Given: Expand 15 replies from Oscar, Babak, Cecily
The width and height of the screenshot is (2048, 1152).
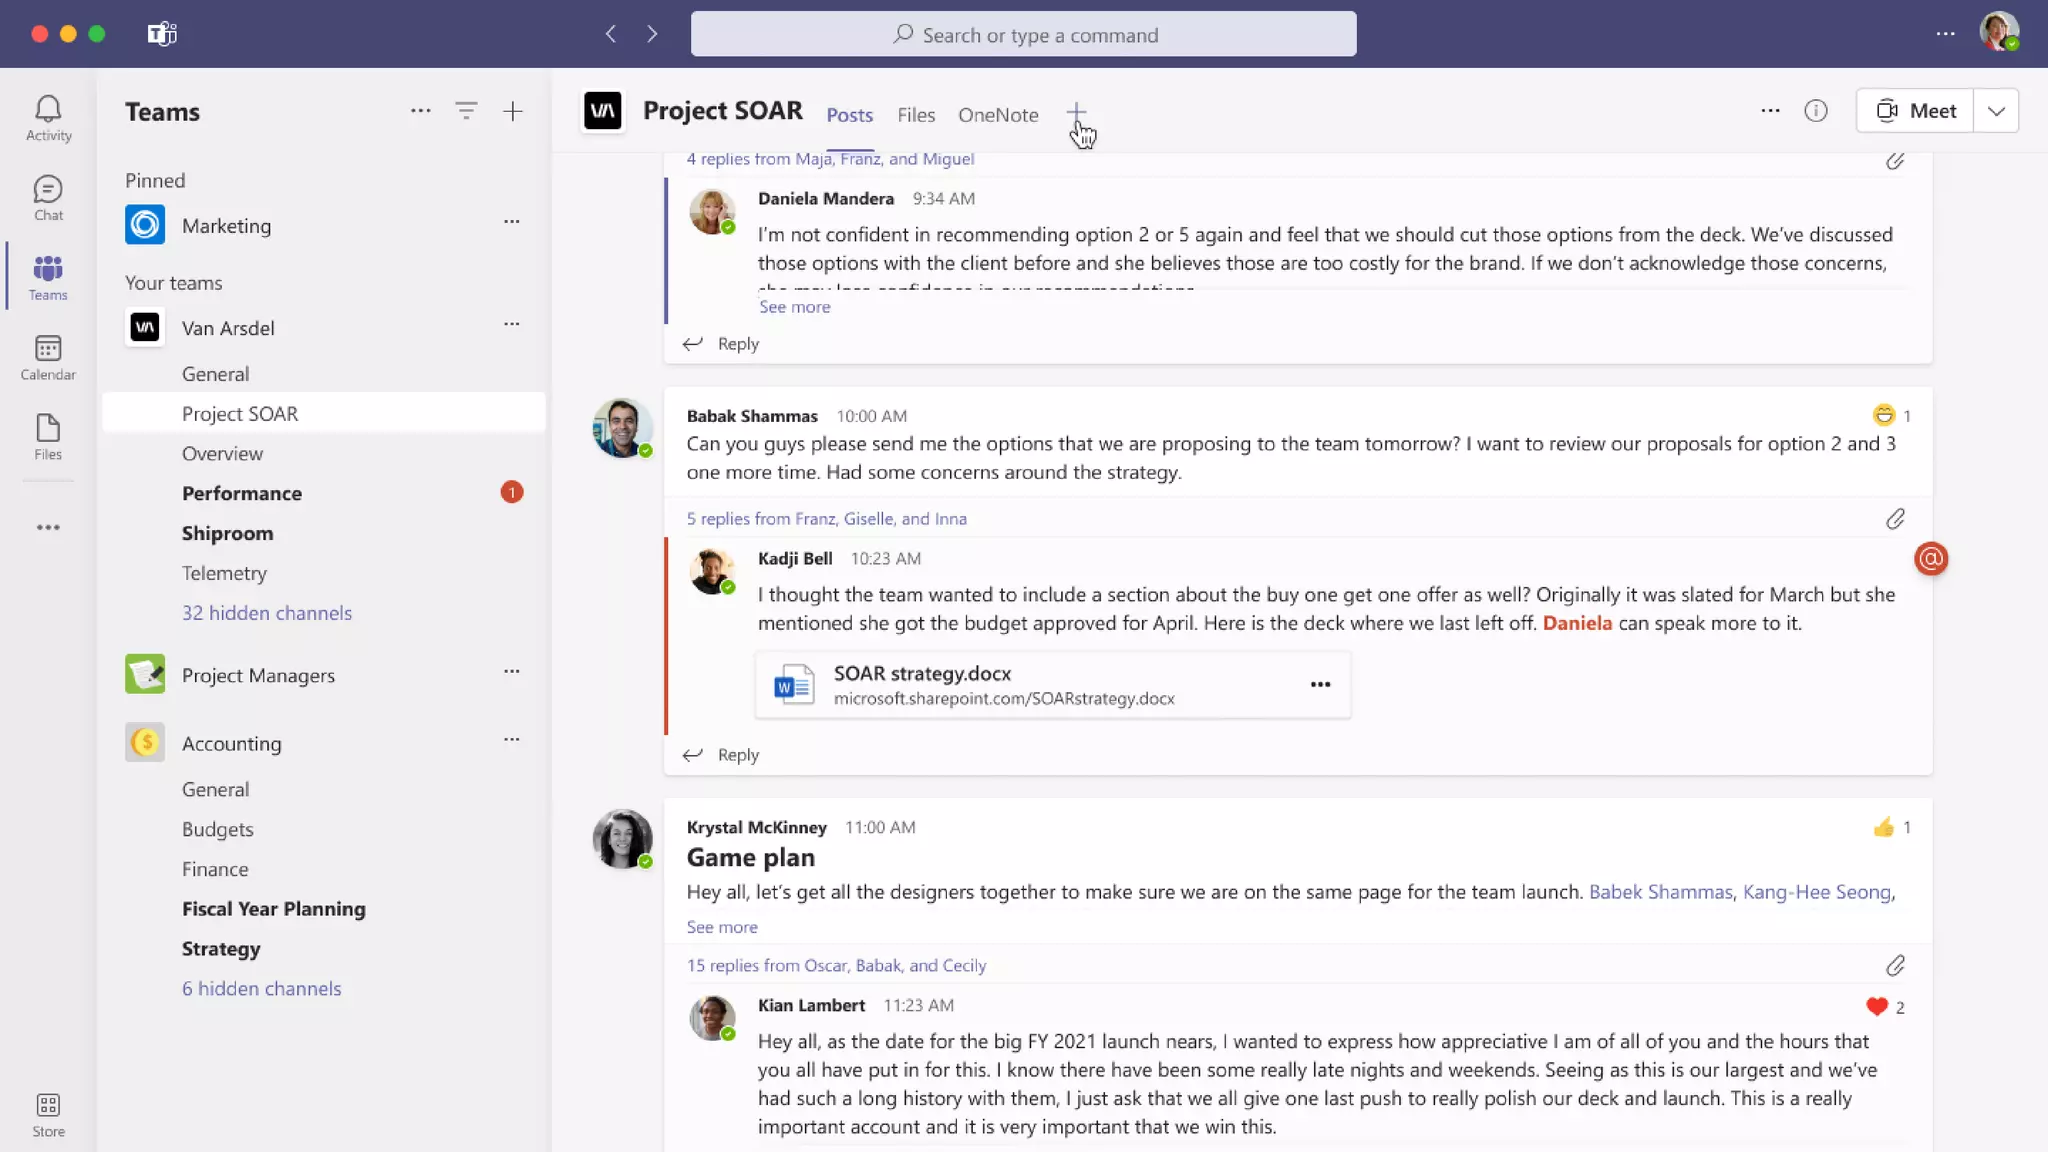Looking at the screenshot, I should [836, 965].
